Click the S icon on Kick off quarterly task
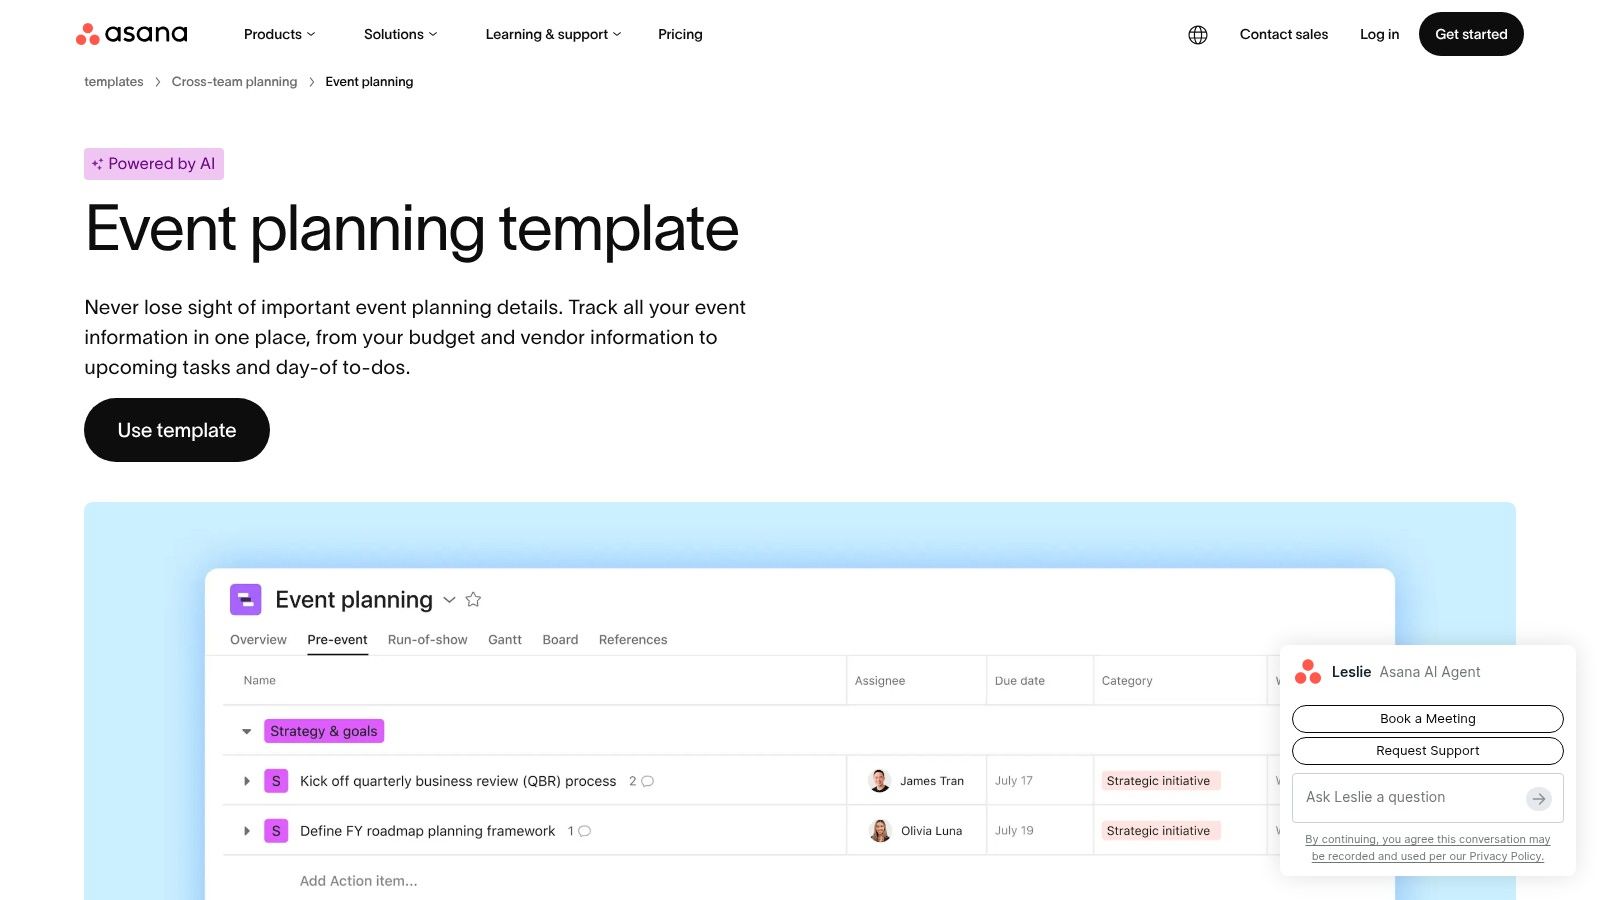This screenshot has height=900, width=1600. [276, 781]
